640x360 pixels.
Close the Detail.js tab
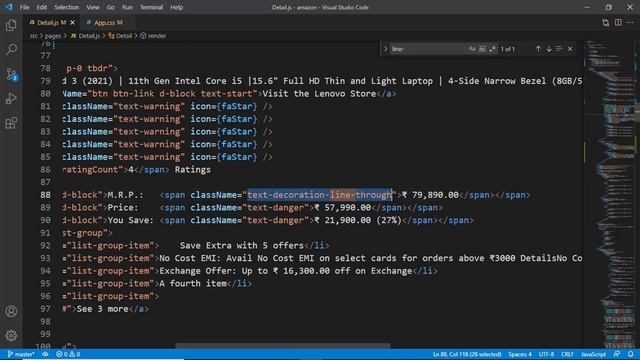(73, 23)
